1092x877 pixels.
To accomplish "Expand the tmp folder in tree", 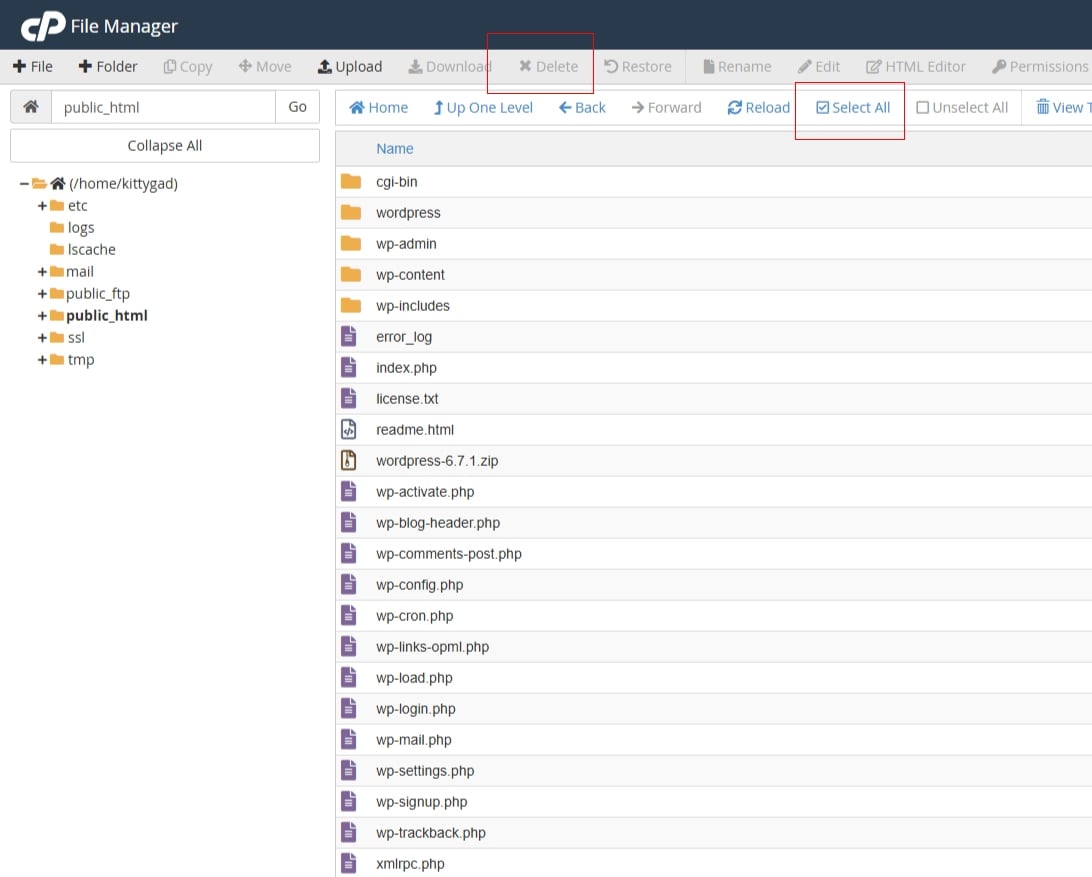I will (x=42, y=360).
